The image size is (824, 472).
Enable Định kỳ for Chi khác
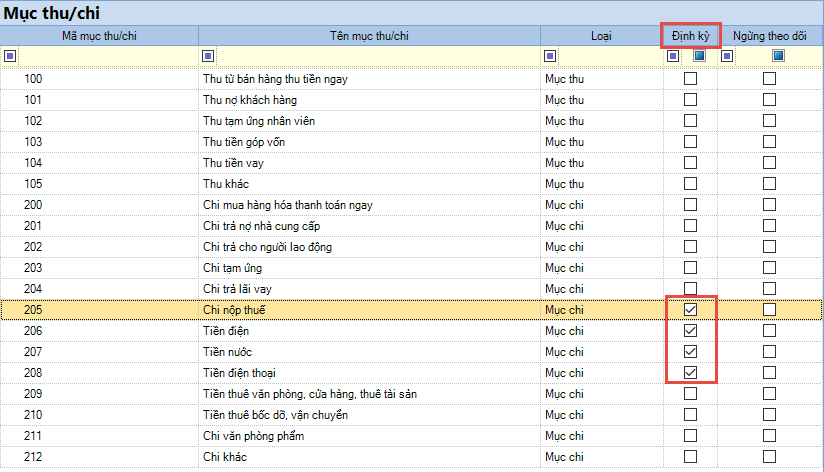(x=690, y=457)
